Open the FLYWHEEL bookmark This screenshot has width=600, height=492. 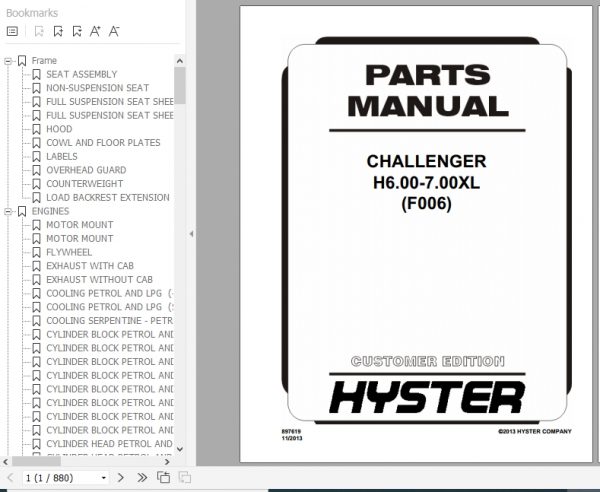tap(69, 253)
